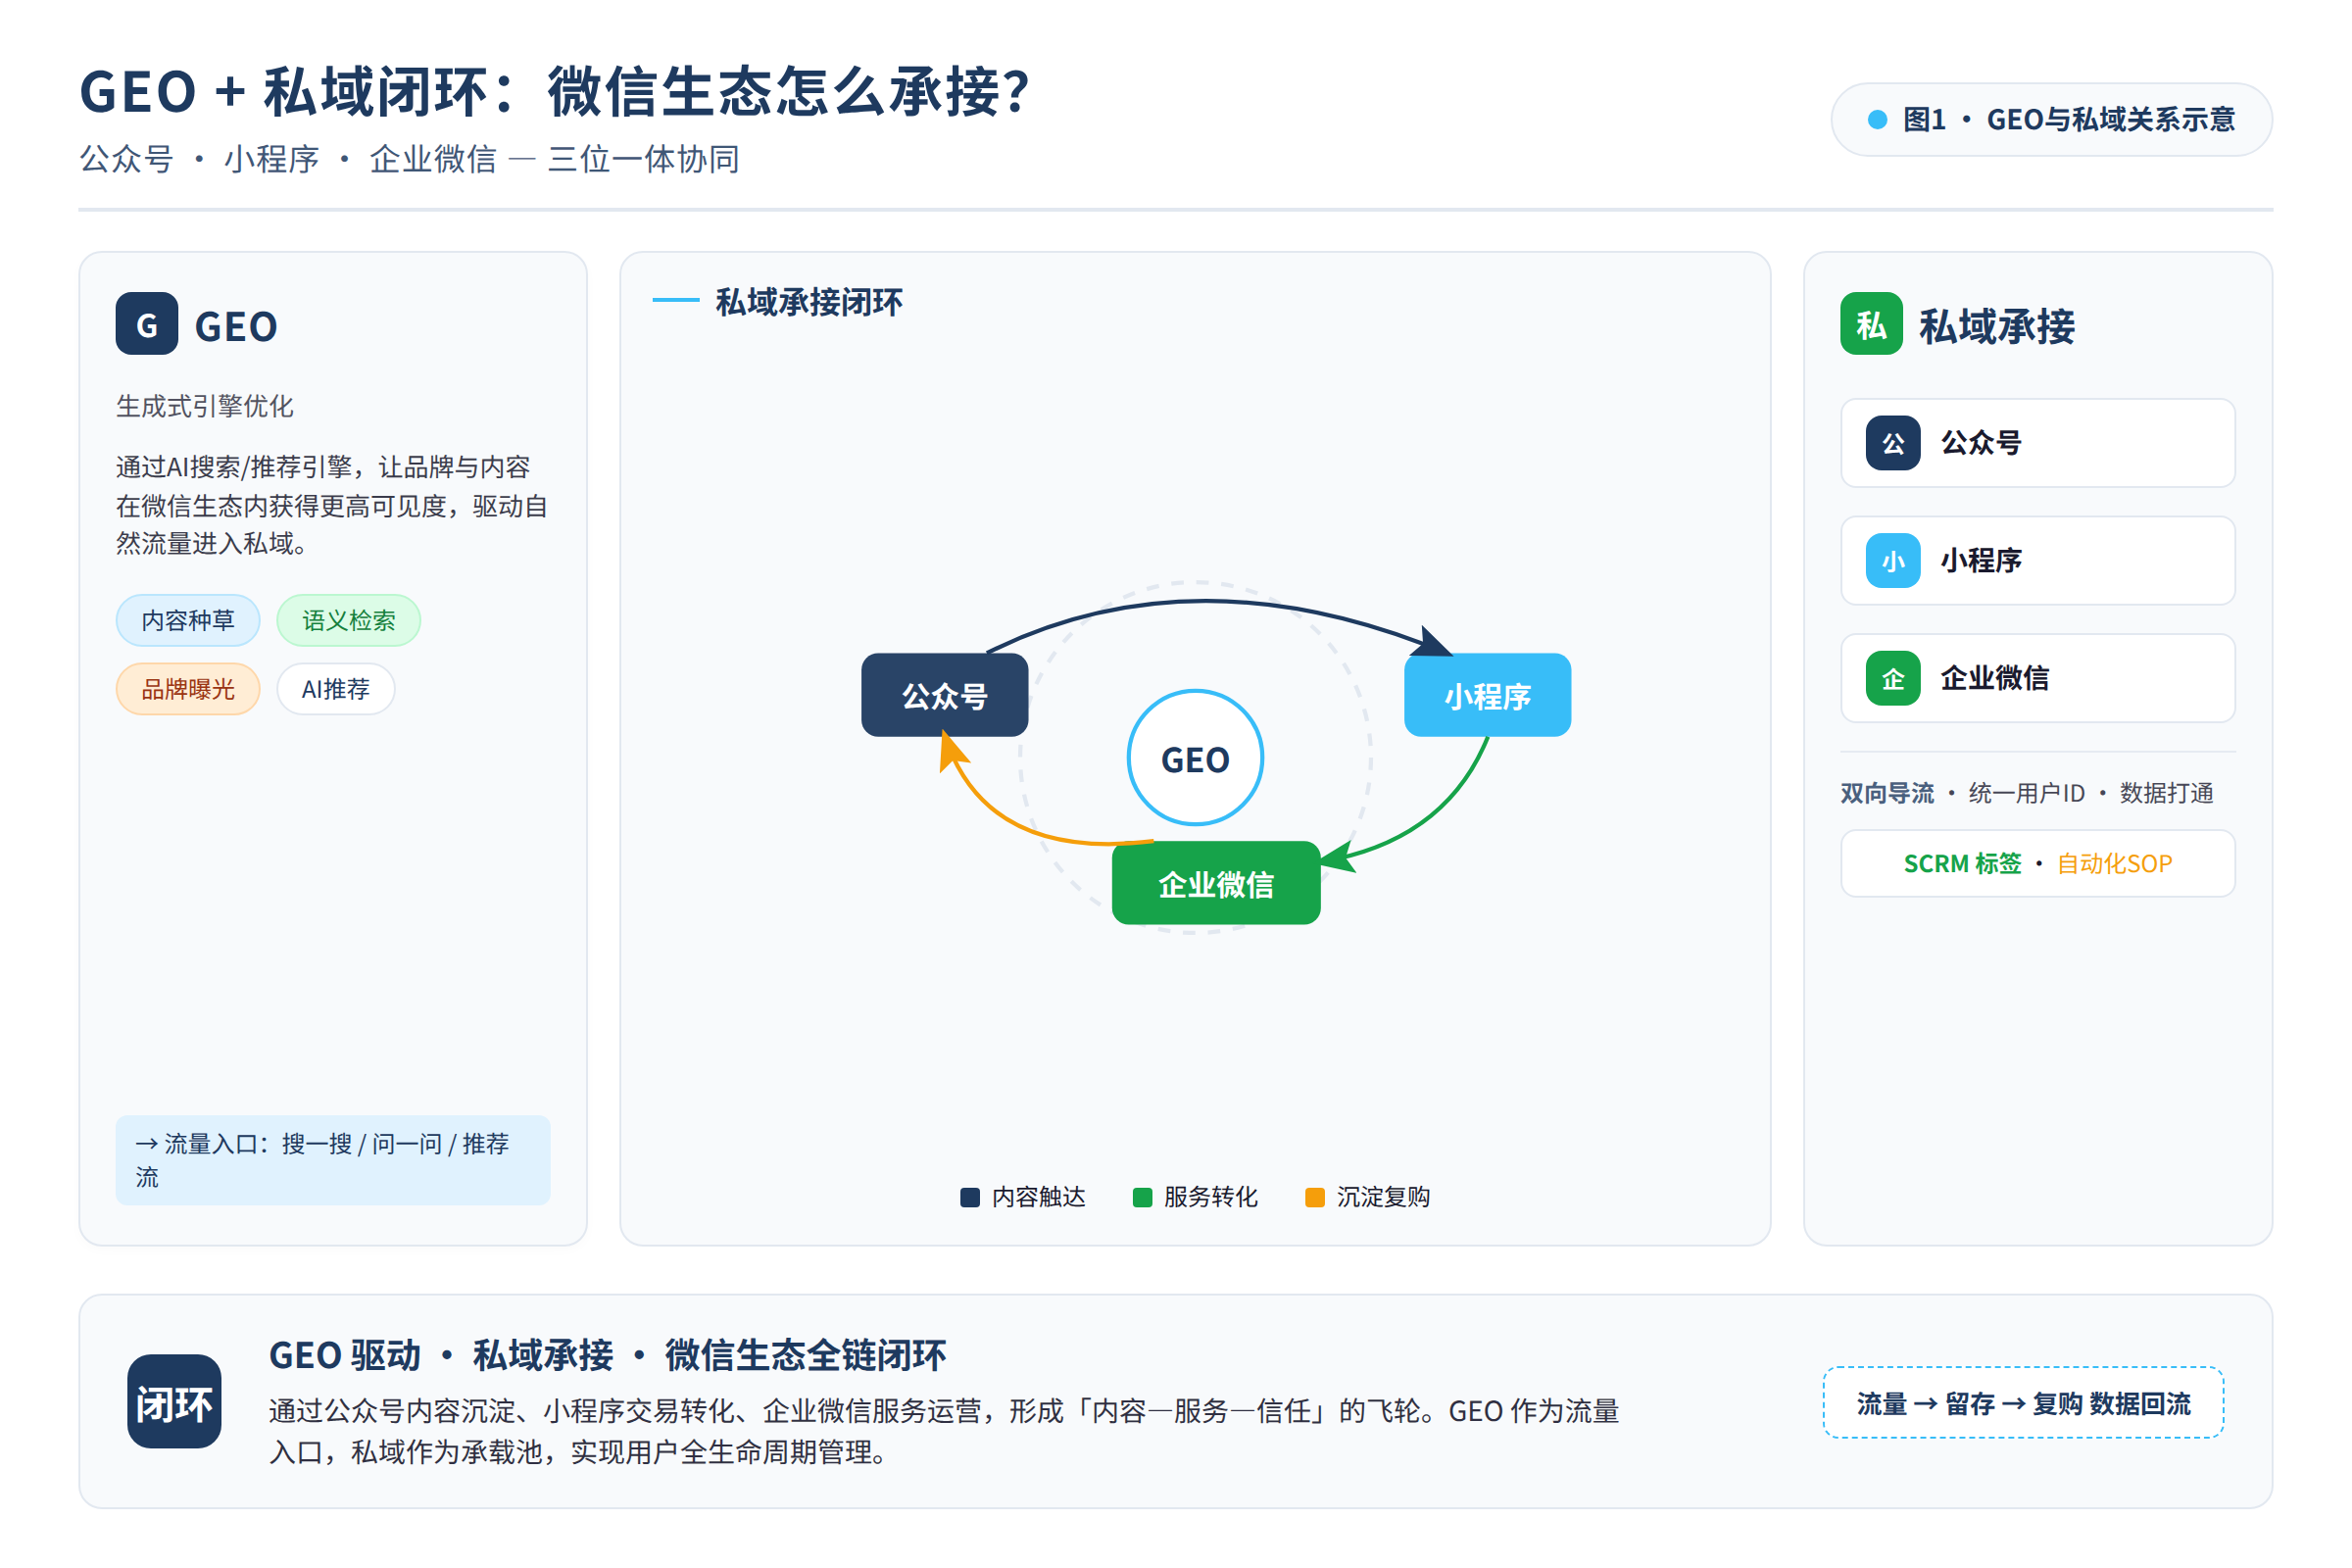Click the 双向导流 text
The image size is (2352, 1568).
pyautogui.click(x=1887, y=794)
